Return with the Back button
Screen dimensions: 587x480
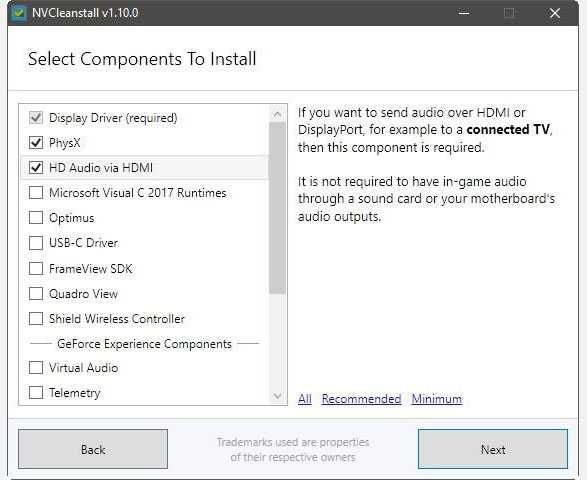[x=93, y=449]
